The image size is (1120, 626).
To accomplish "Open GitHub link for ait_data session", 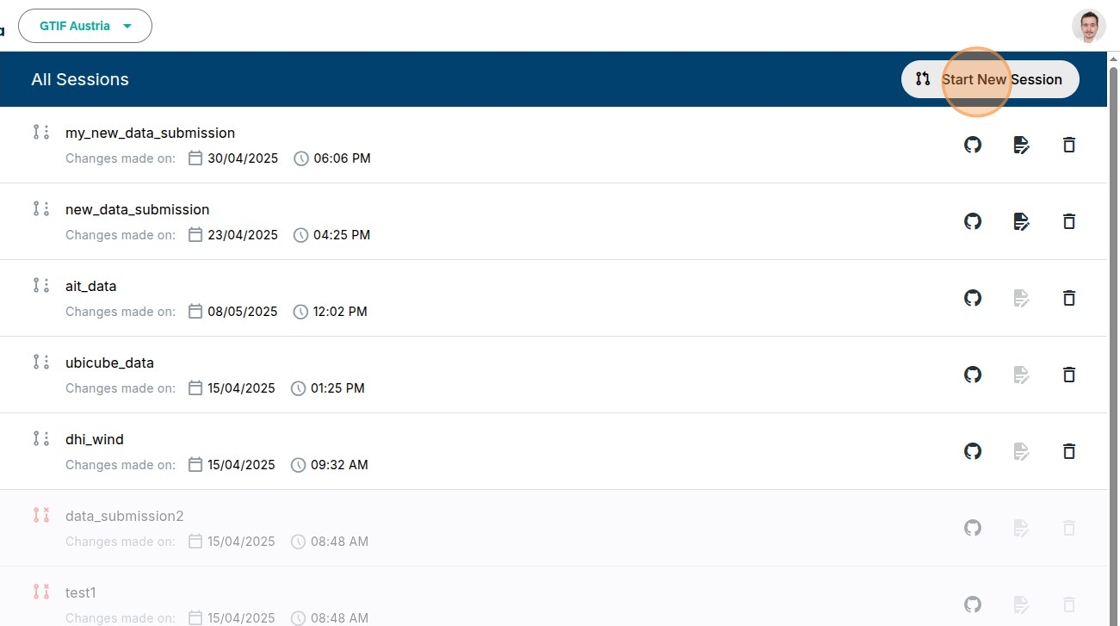I will [x=972, y=298].
